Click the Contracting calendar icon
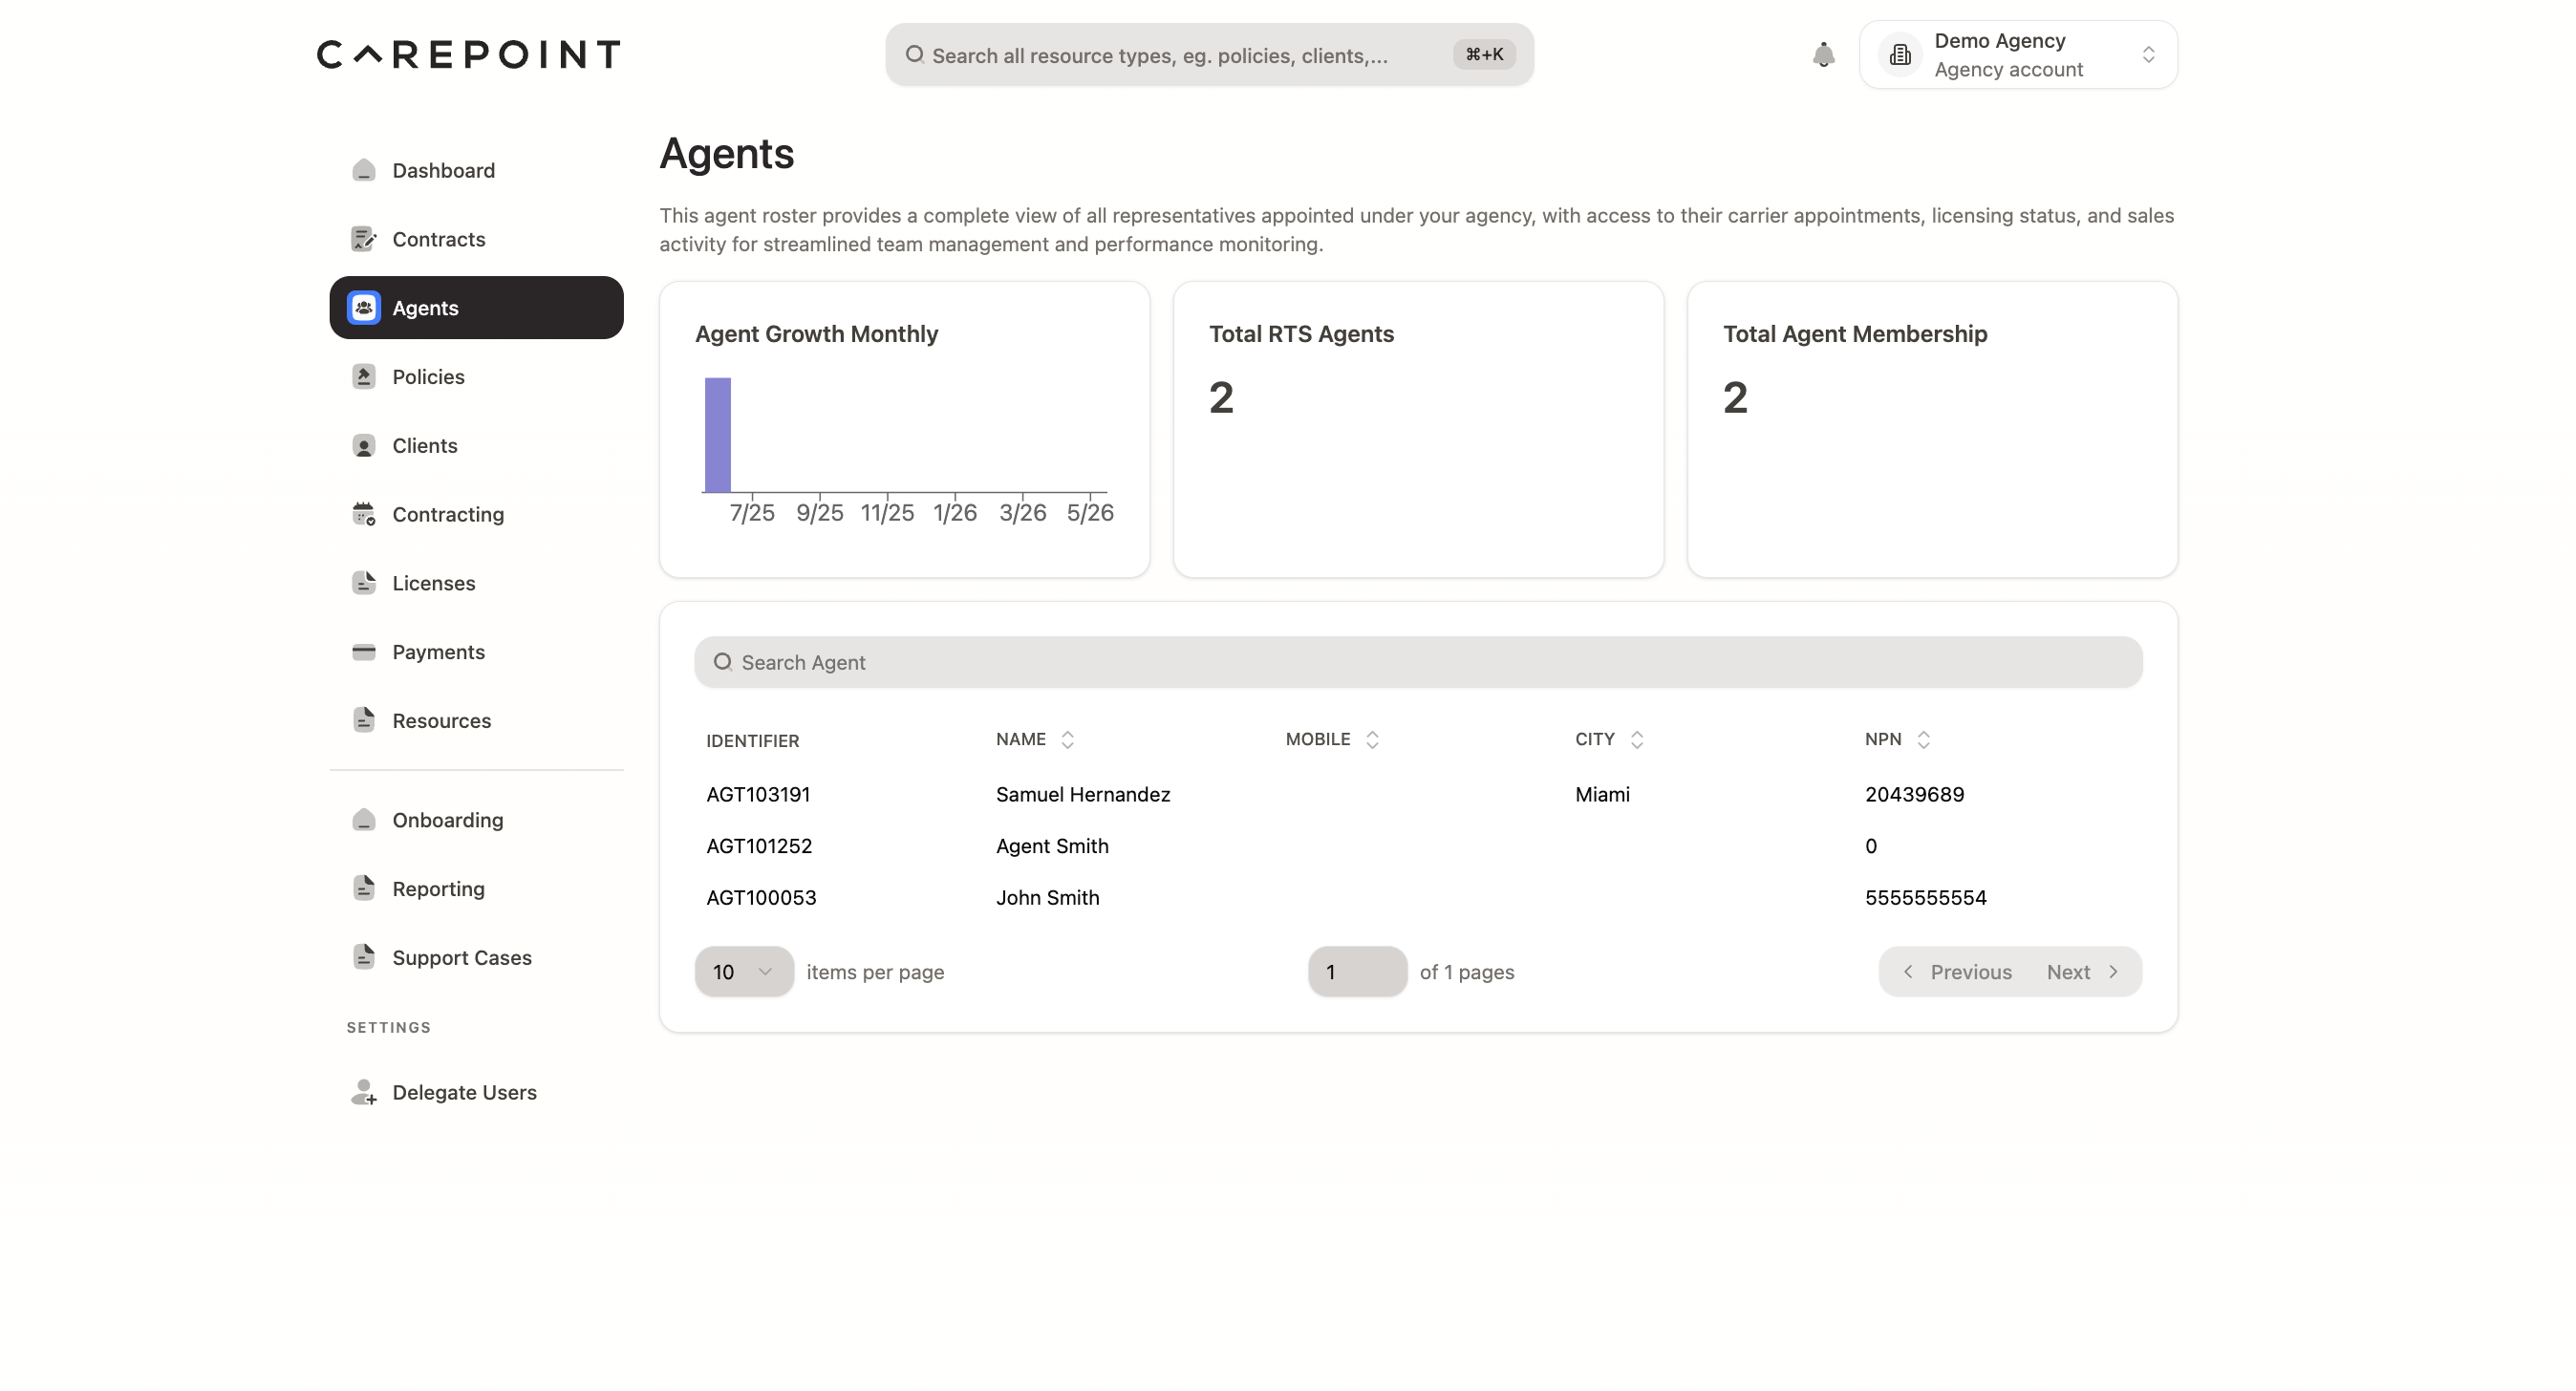The width and height of the screenshot is (2576, 1391). pos(364,514)
